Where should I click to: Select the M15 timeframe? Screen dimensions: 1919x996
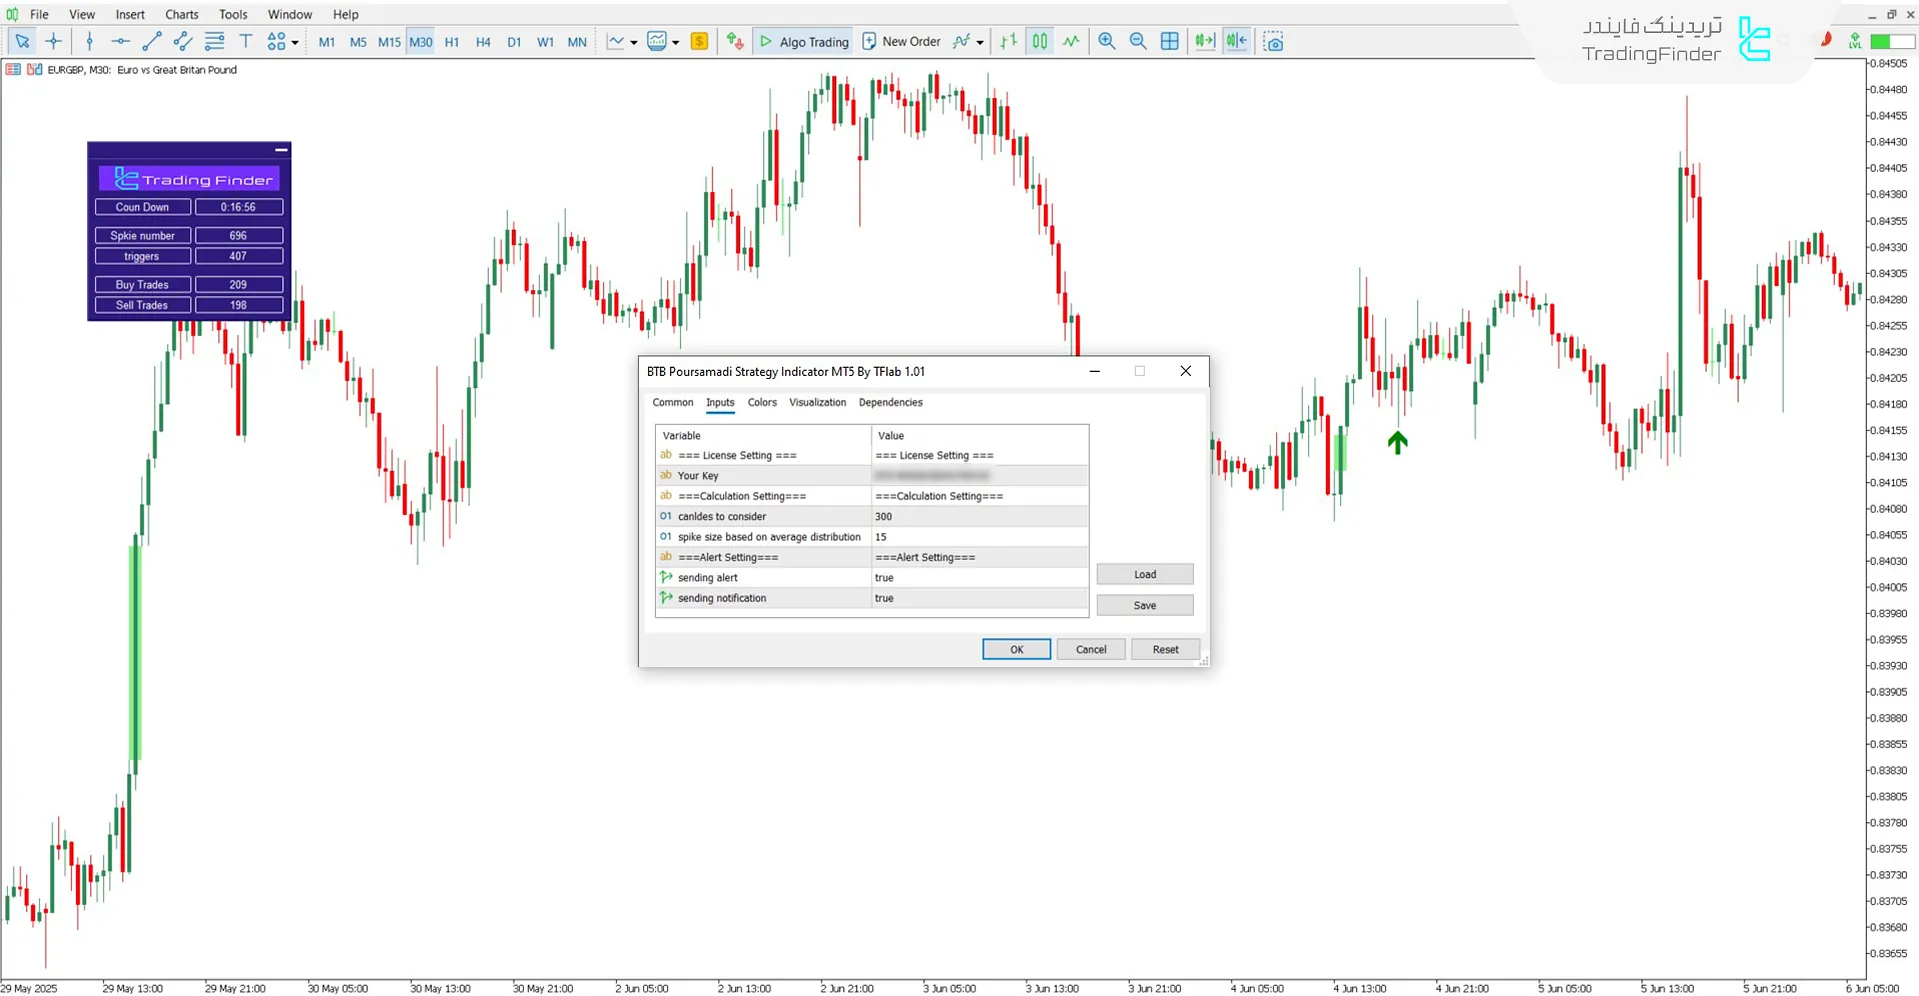[389, 41]
